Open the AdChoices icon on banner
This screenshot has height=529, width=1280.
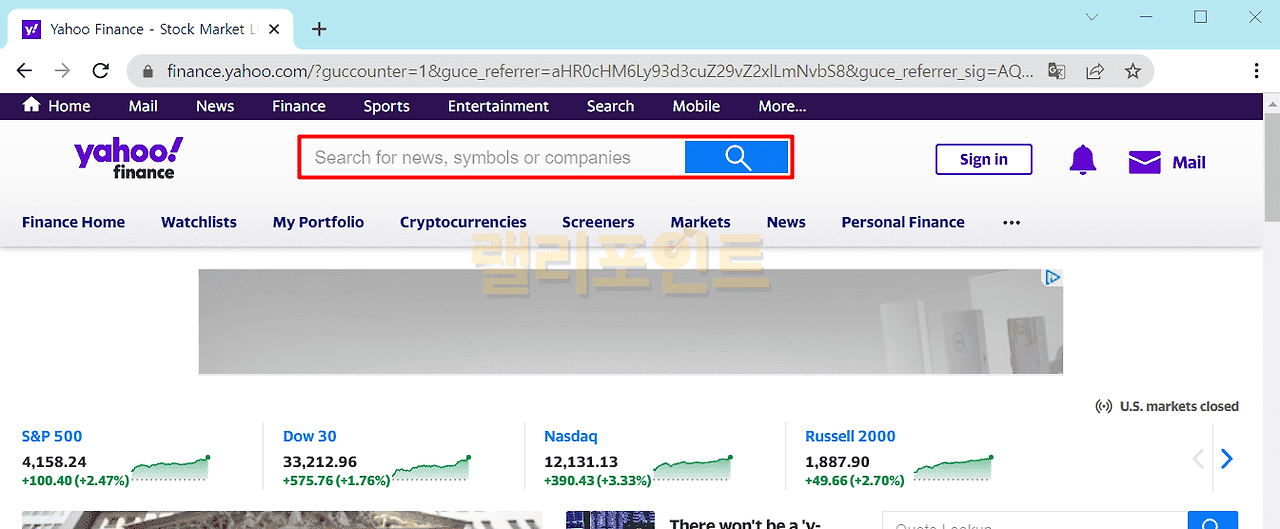1052,277
